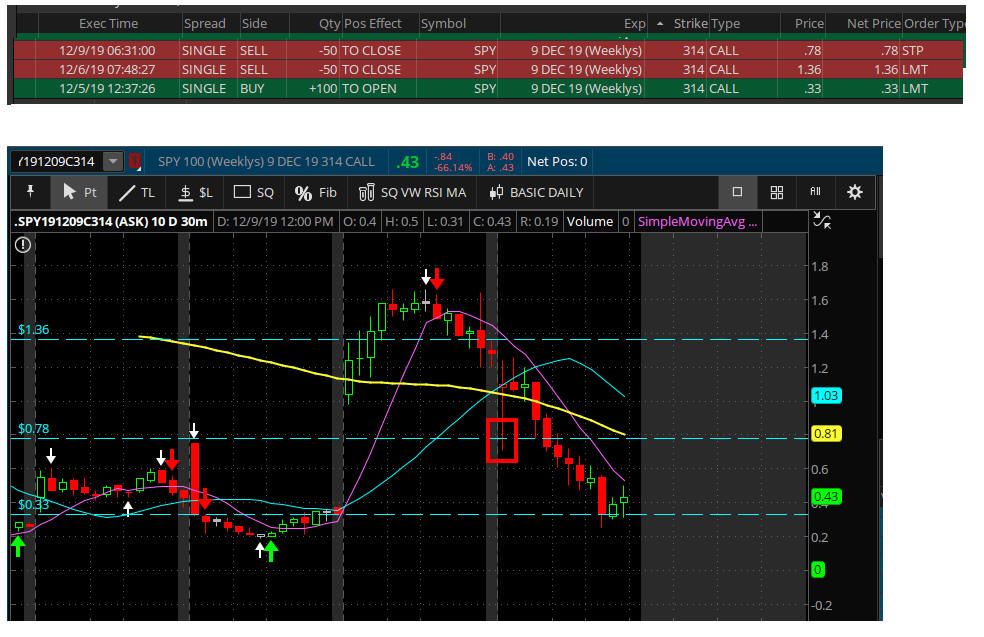Click the $0.78 price level label
Screen dimensions: 984x637
coord(33,429)
